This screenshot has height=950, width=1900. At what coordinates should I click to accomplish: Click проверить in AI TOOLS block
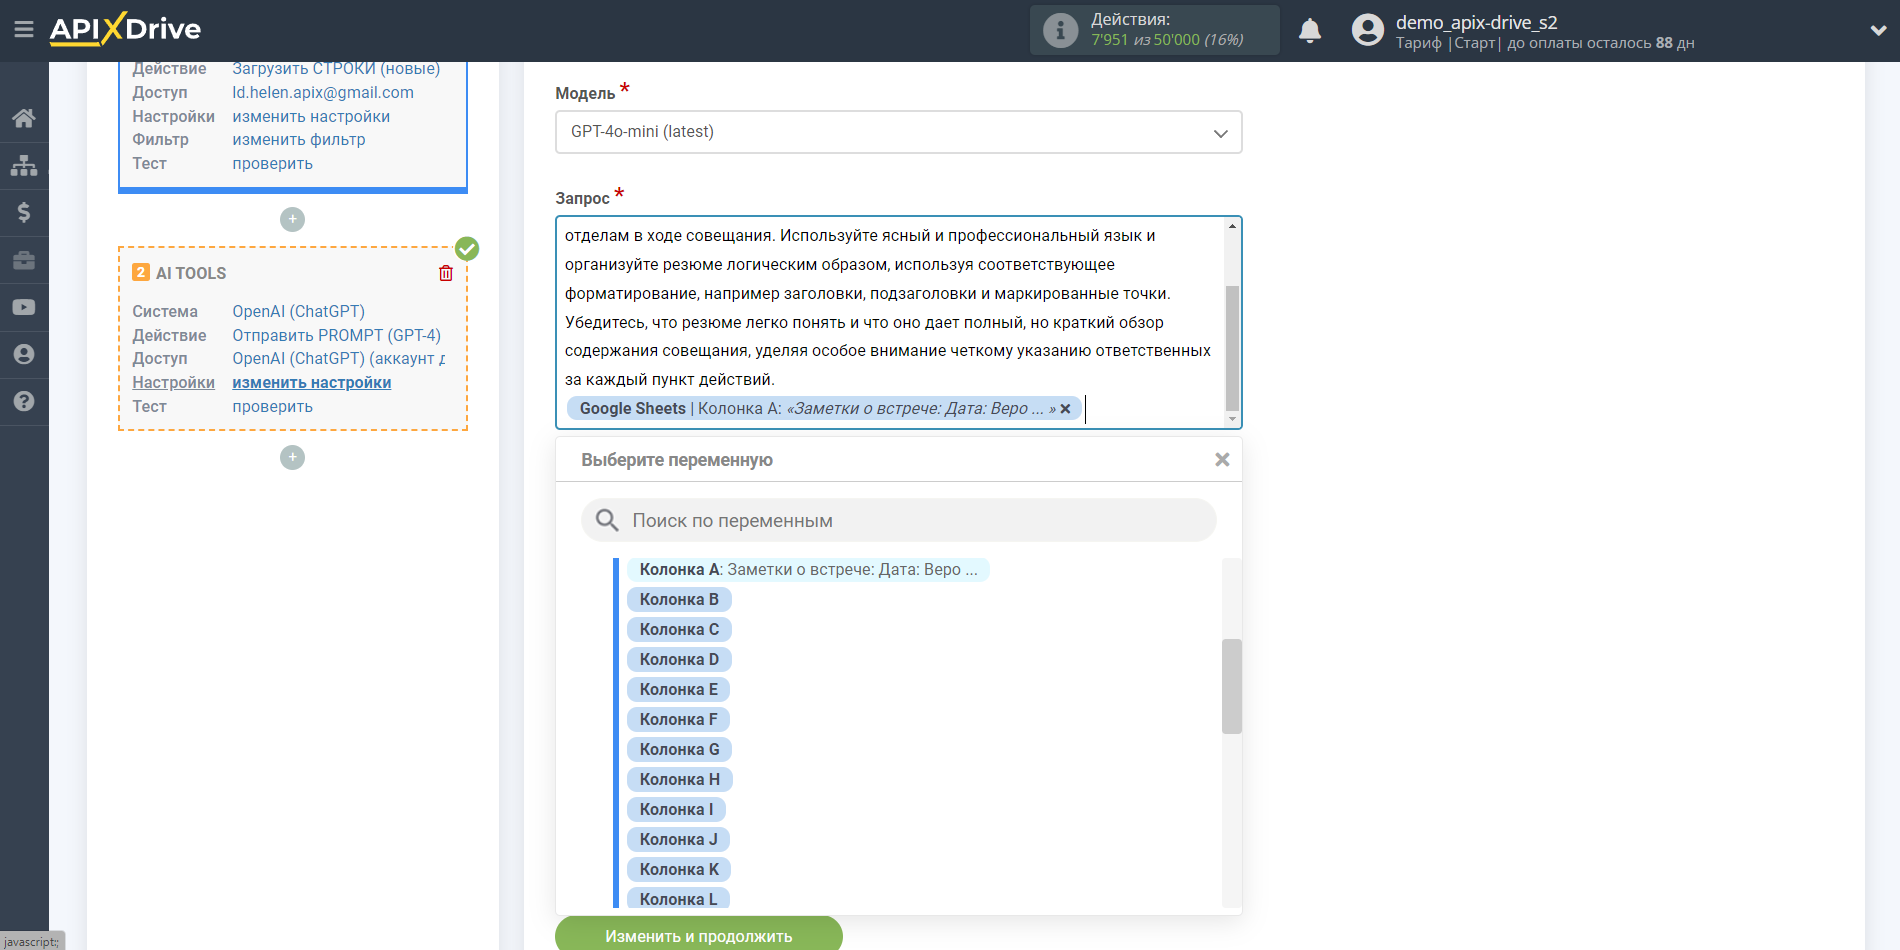point(272,406)
